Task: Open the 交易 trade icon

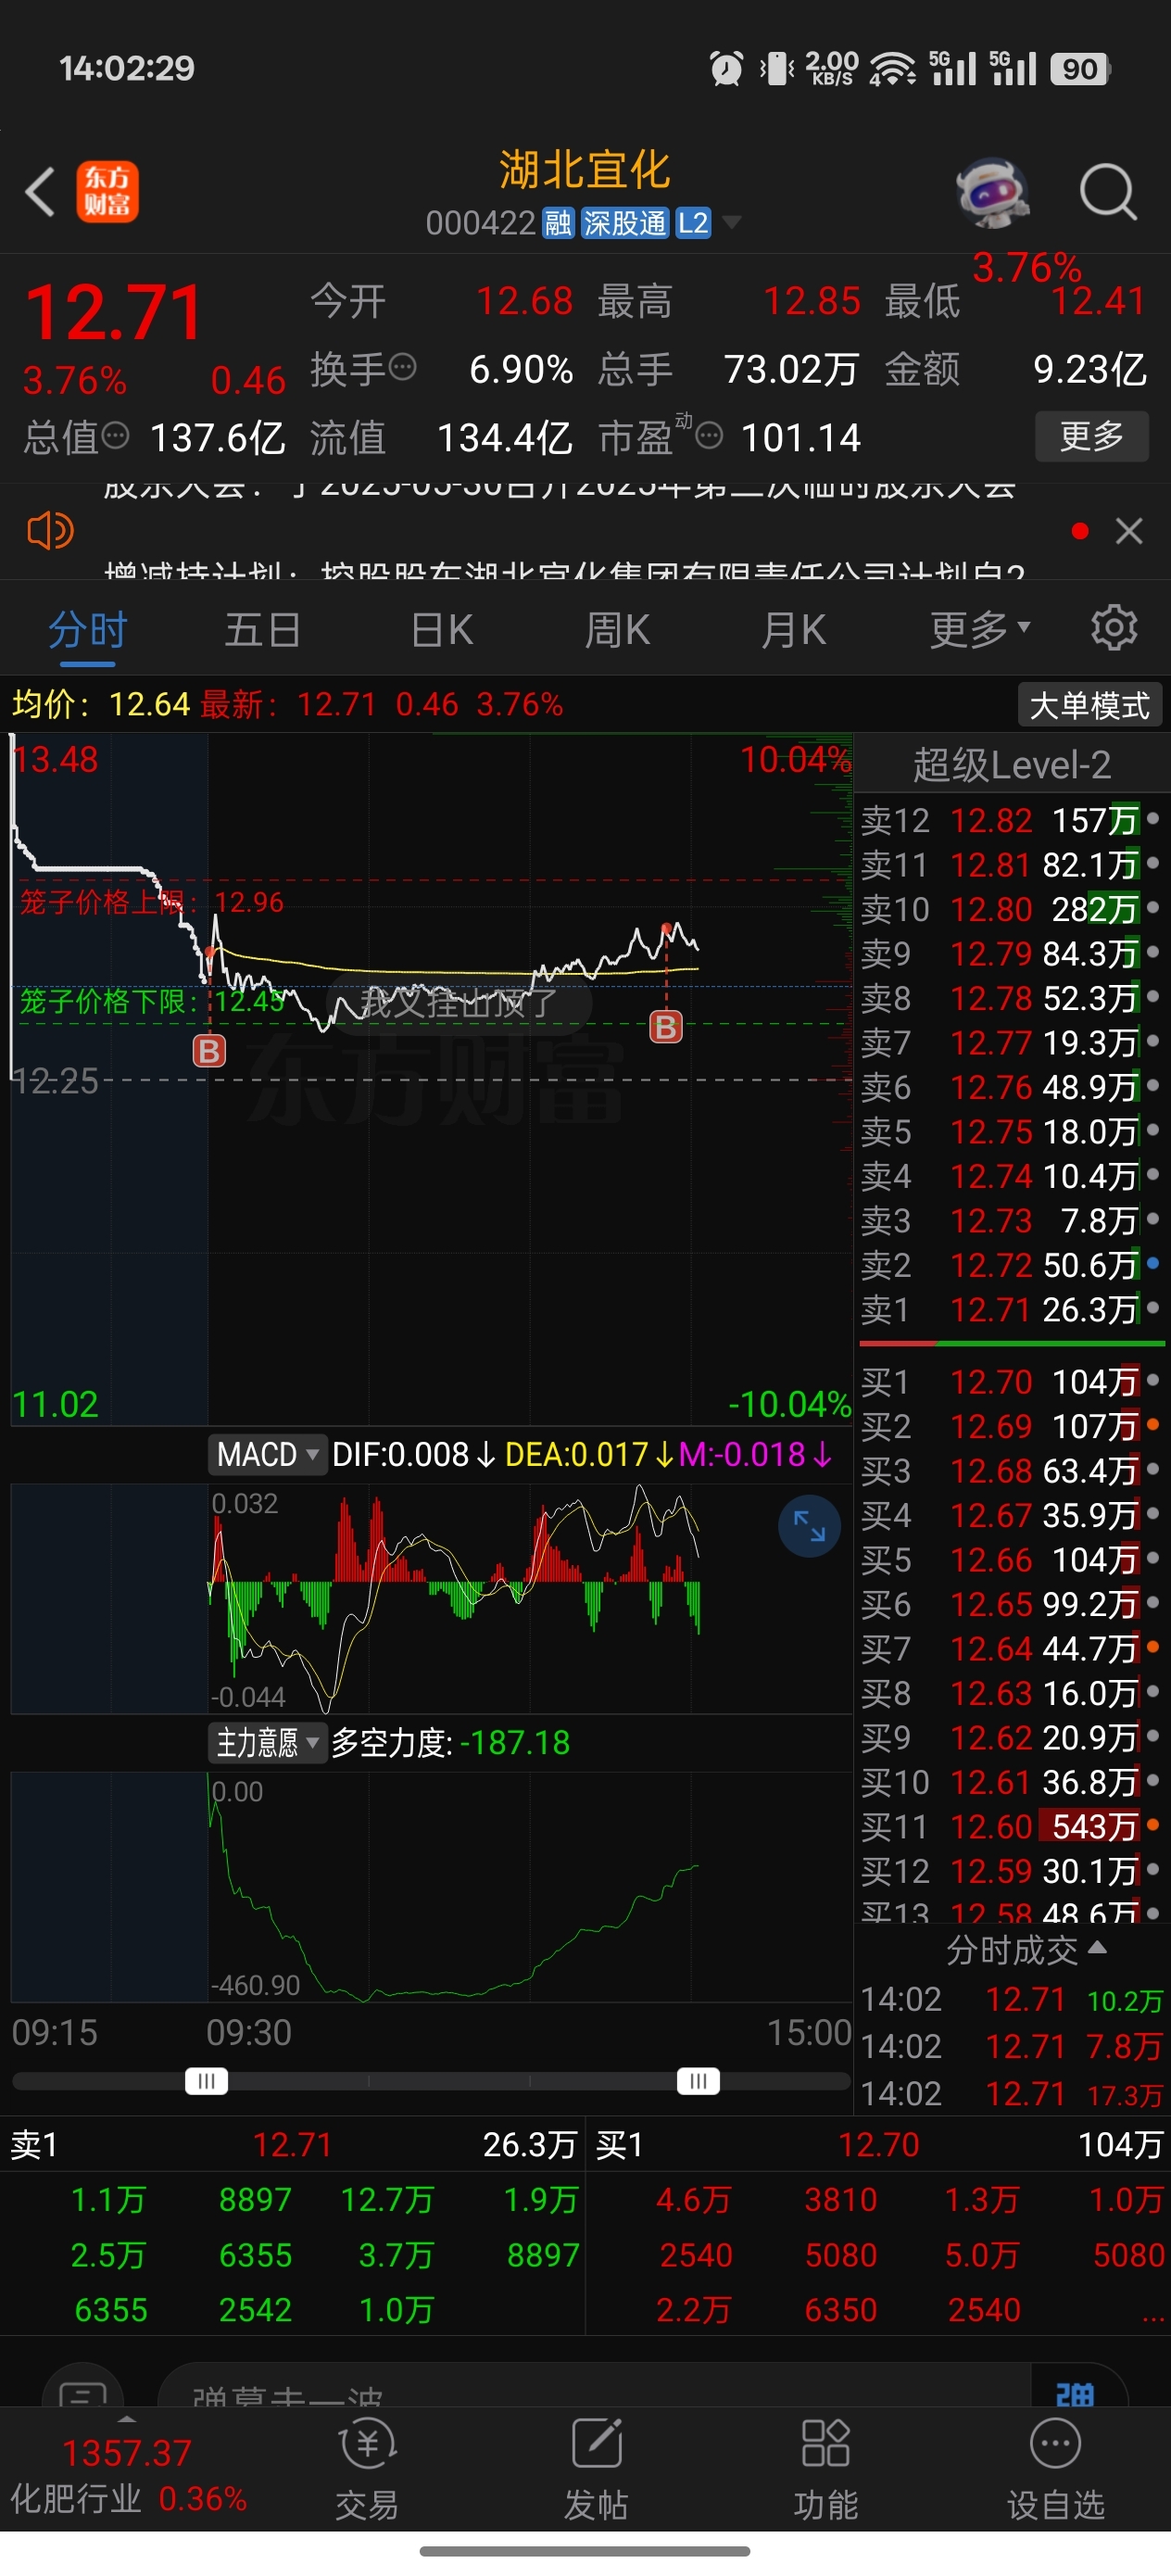Action: pyautogui.click(x=367, y=2469)
